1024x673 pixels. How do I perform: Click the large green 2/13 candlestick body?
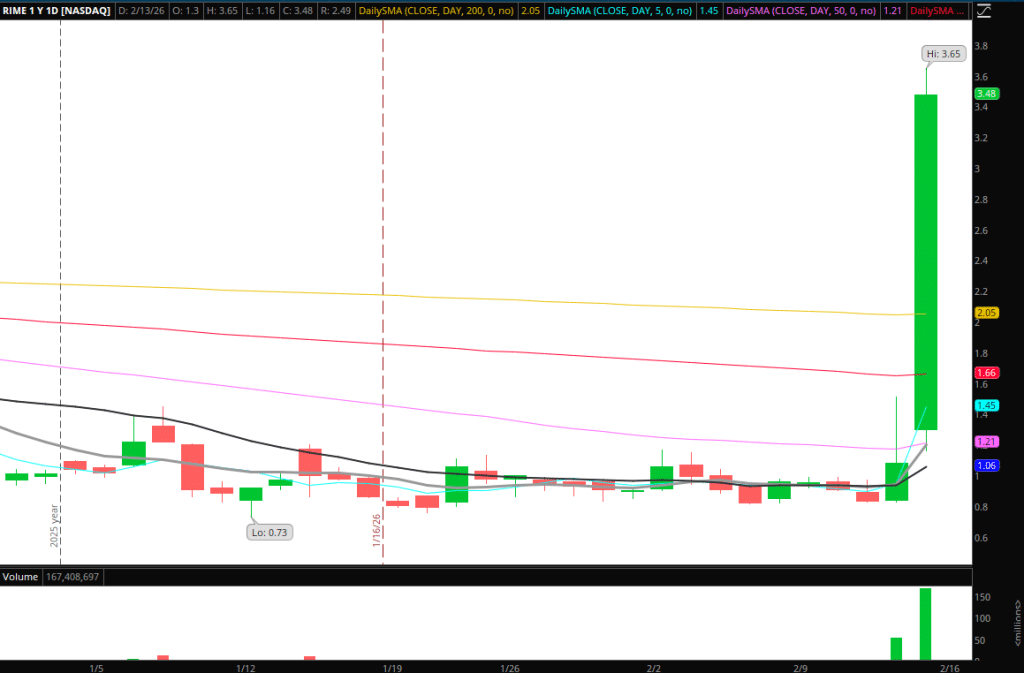[926, 260]
